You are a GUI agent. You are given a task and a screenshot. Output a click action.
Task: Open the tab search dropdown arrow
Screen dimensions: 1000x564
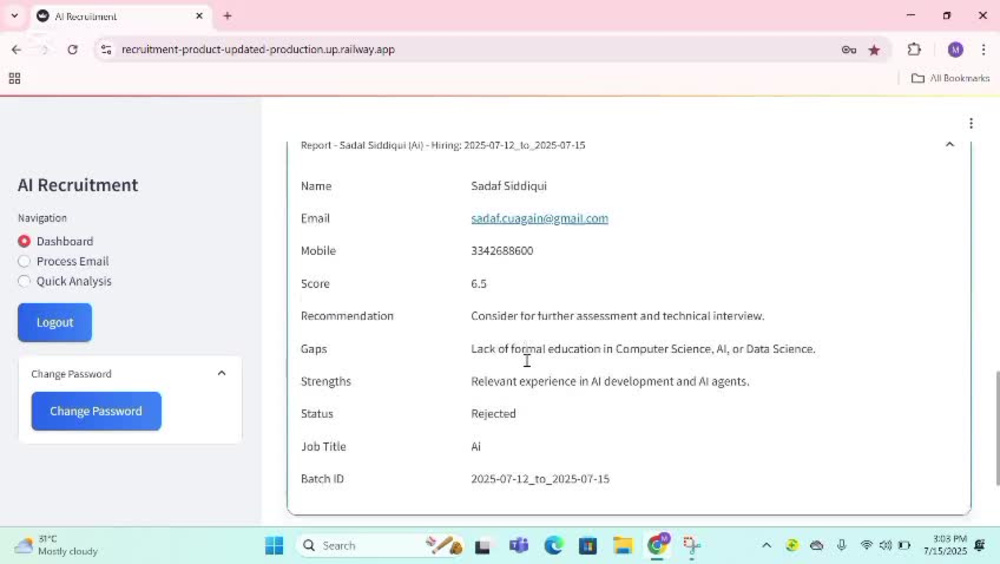15,16
